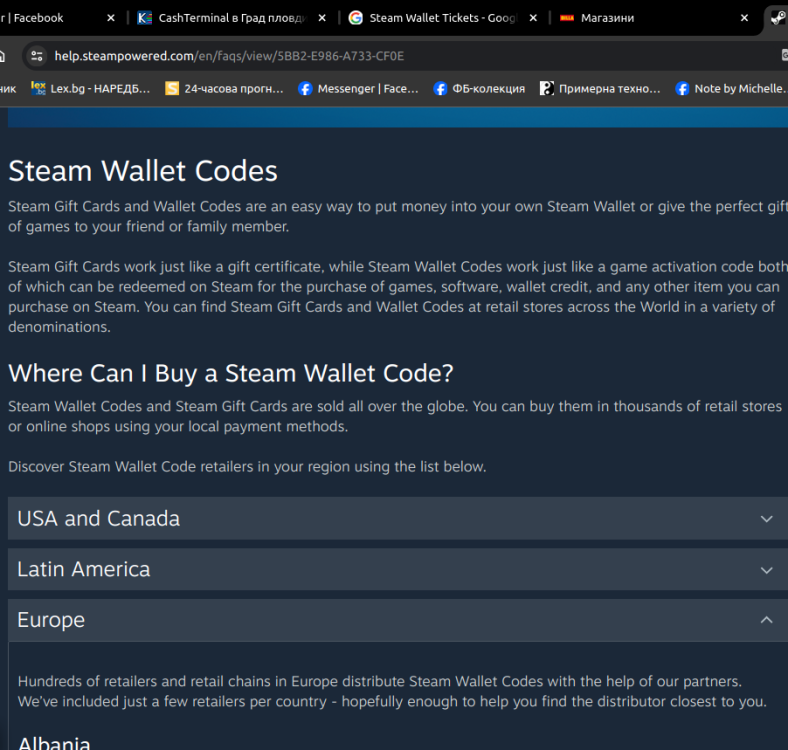Click the Latin America chevron arrow
Viewport: 788px width, 750px height.
click(x=766, y=570)
